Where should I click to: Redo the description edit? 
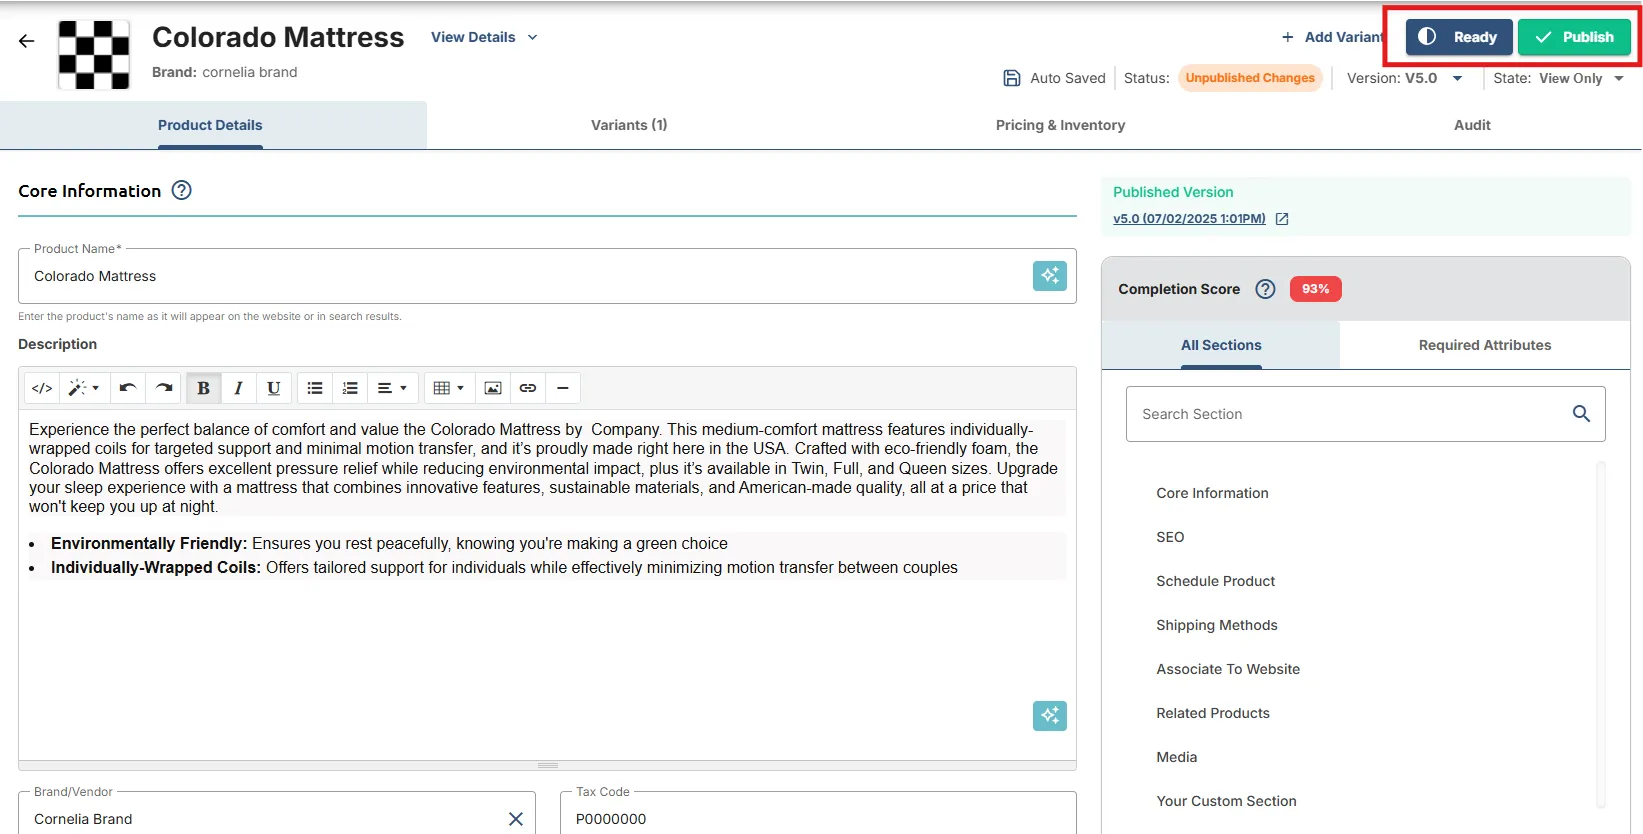click(x=164, y=388)
